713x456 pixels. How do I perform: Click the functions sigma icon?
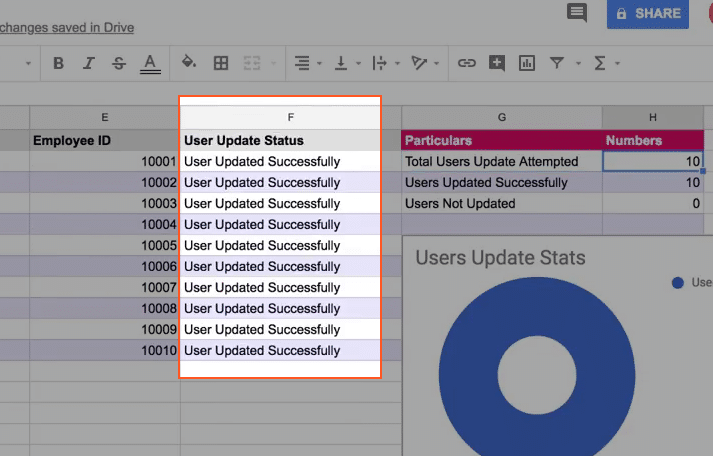[x=600, y=63]
